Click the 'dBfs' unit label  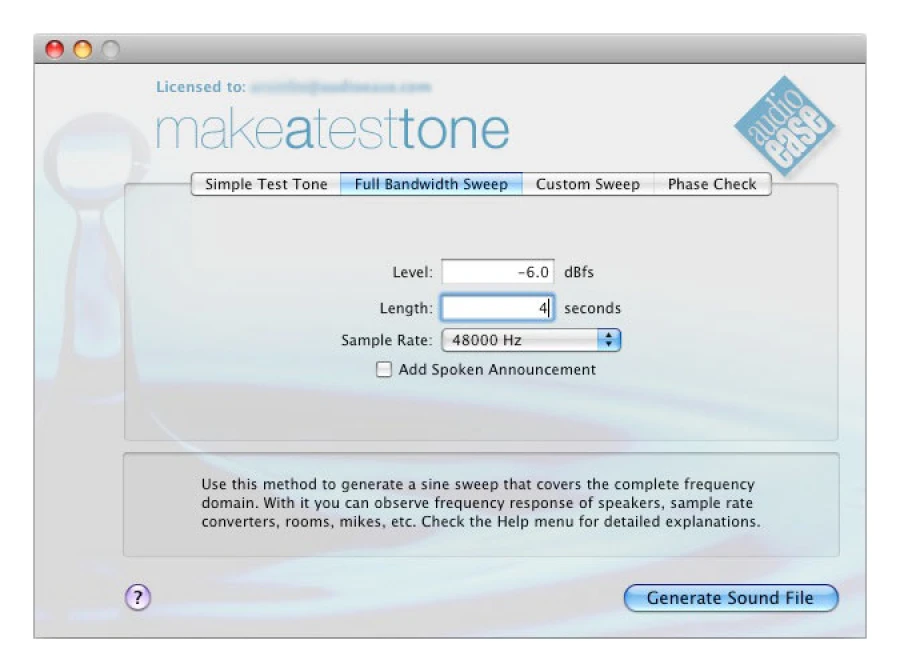(x=579, y=272)
